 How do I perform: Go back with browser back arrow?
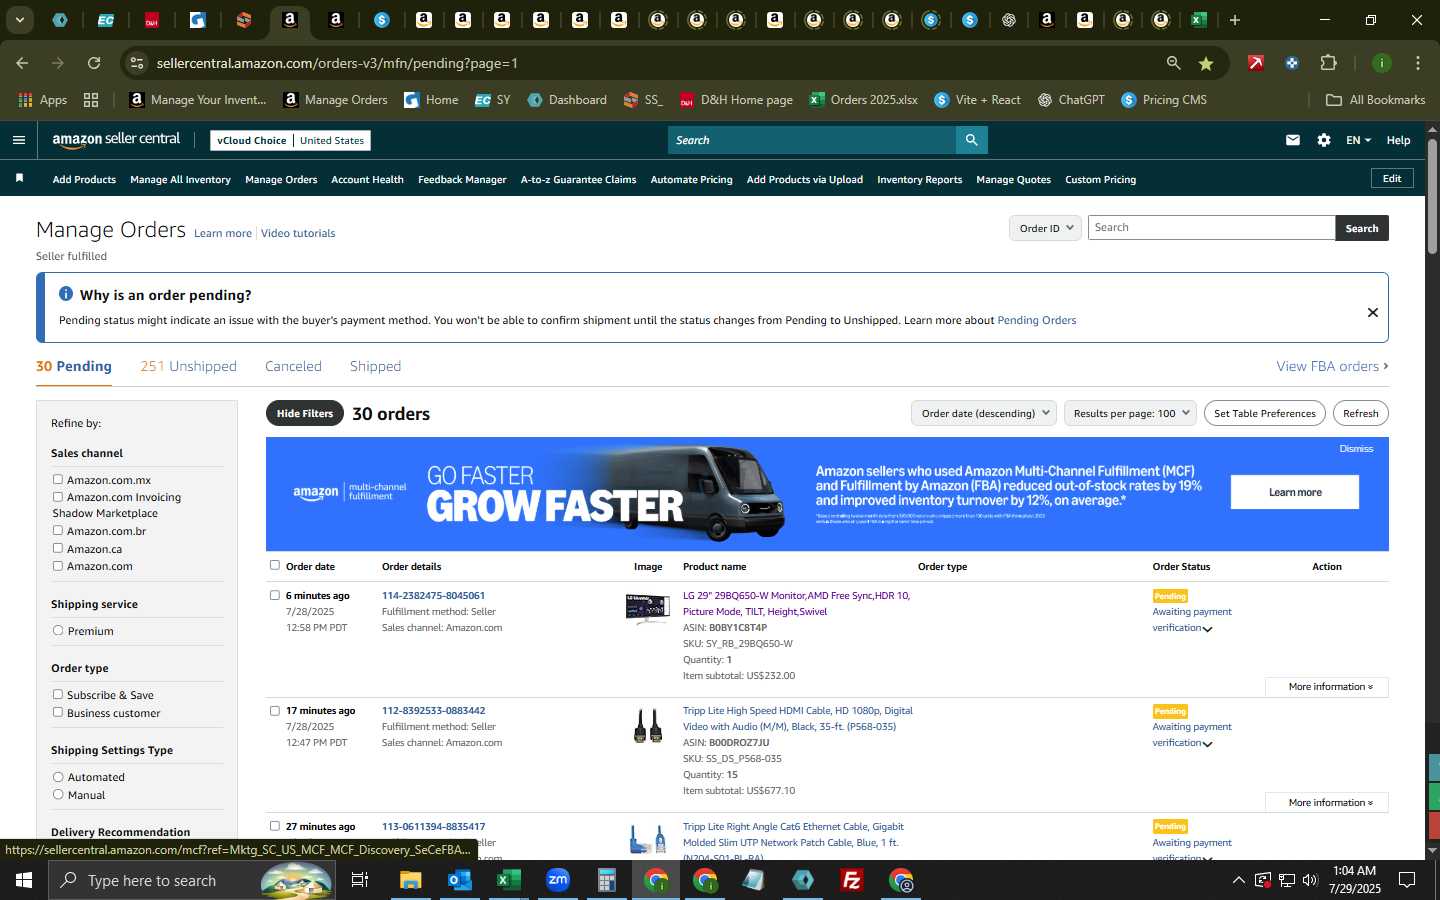[22, 63]
